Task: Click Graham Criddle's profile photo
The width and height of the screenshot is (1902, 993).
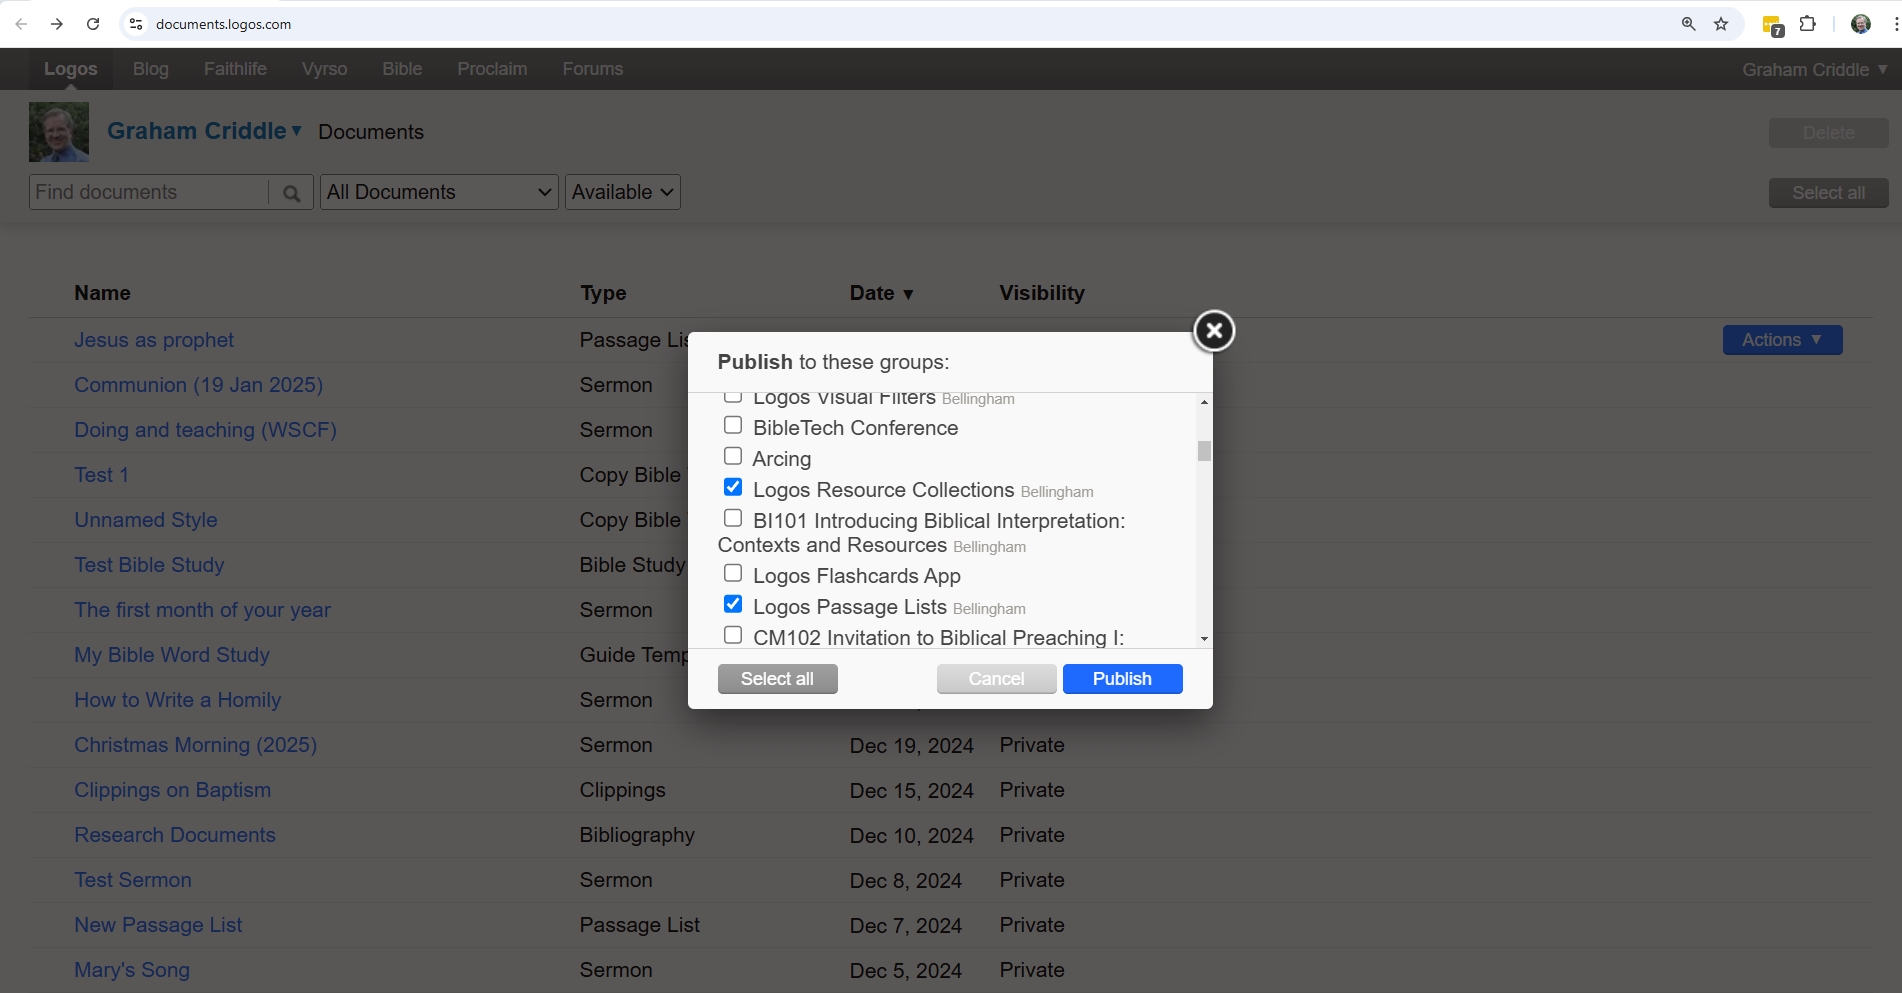Action: 59,132
